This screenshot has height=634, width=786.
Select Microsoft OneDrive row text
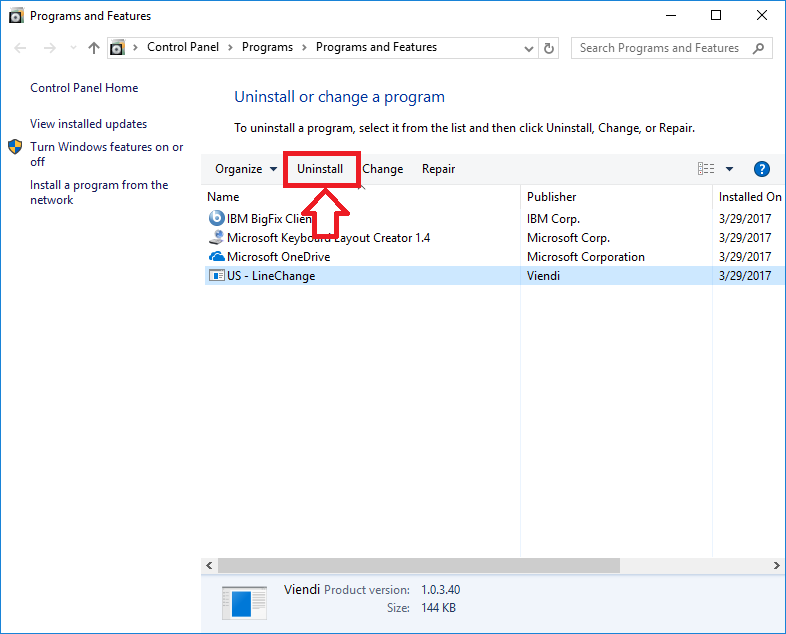point(279,257)
